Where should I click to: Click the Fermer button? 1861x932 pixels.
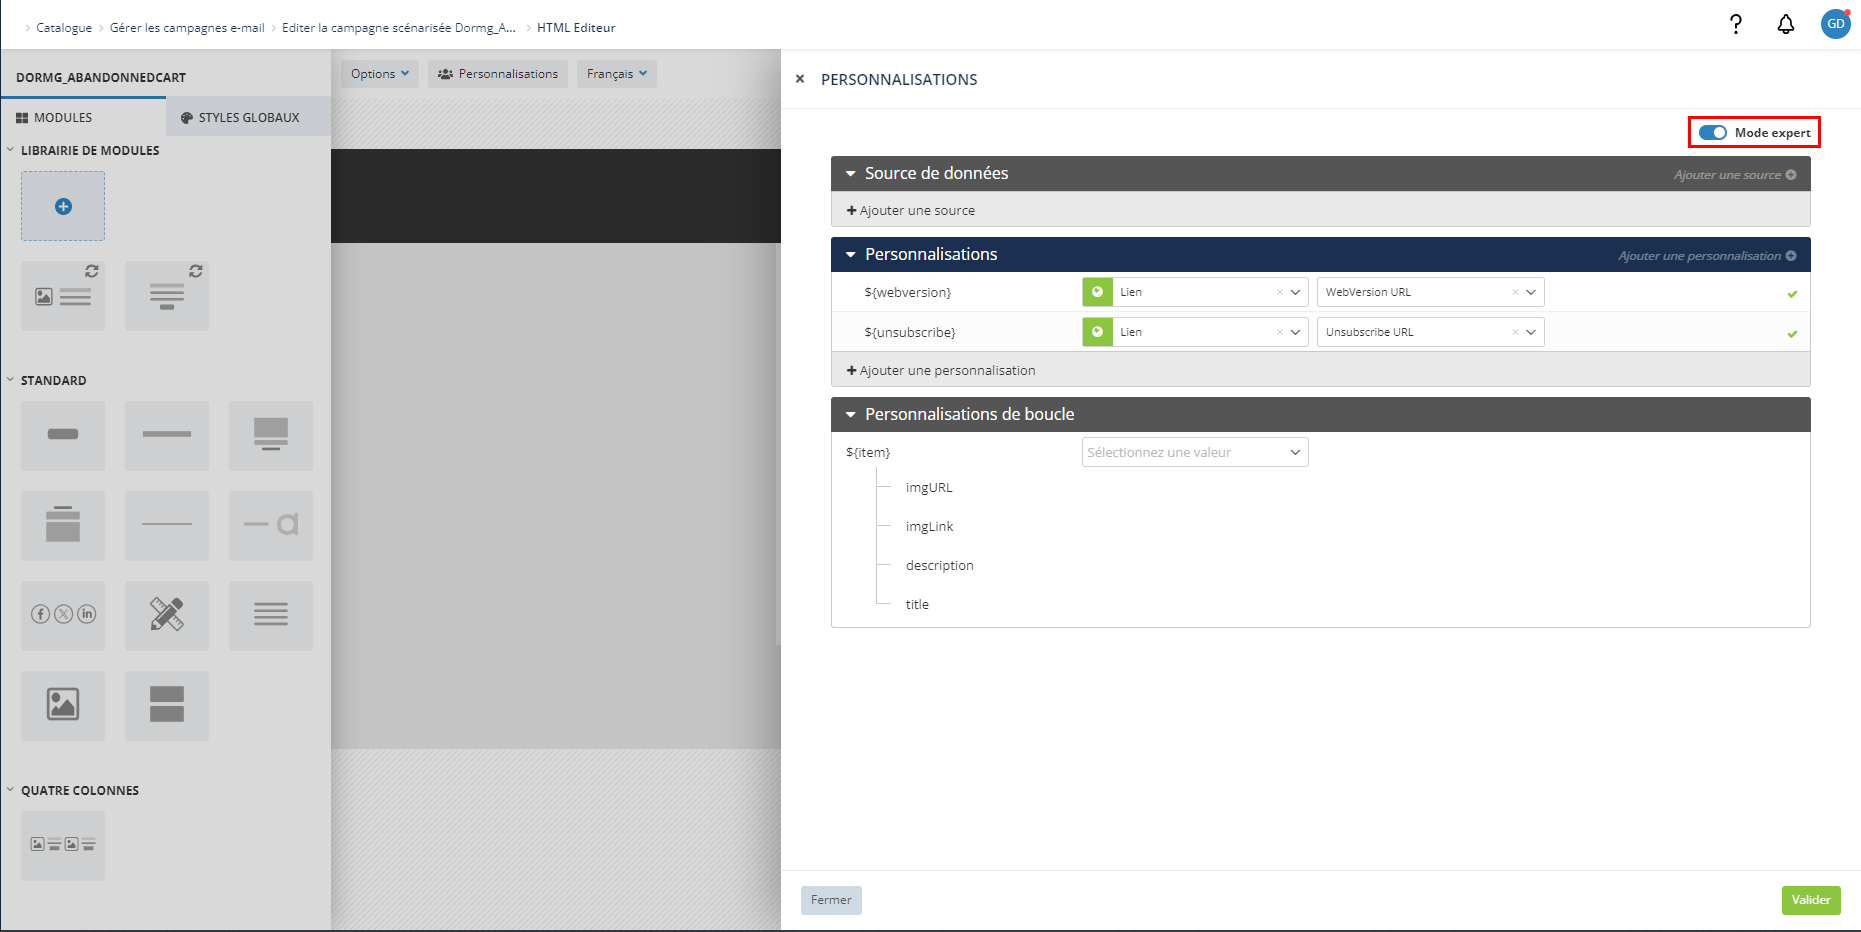tap(831, 900)
